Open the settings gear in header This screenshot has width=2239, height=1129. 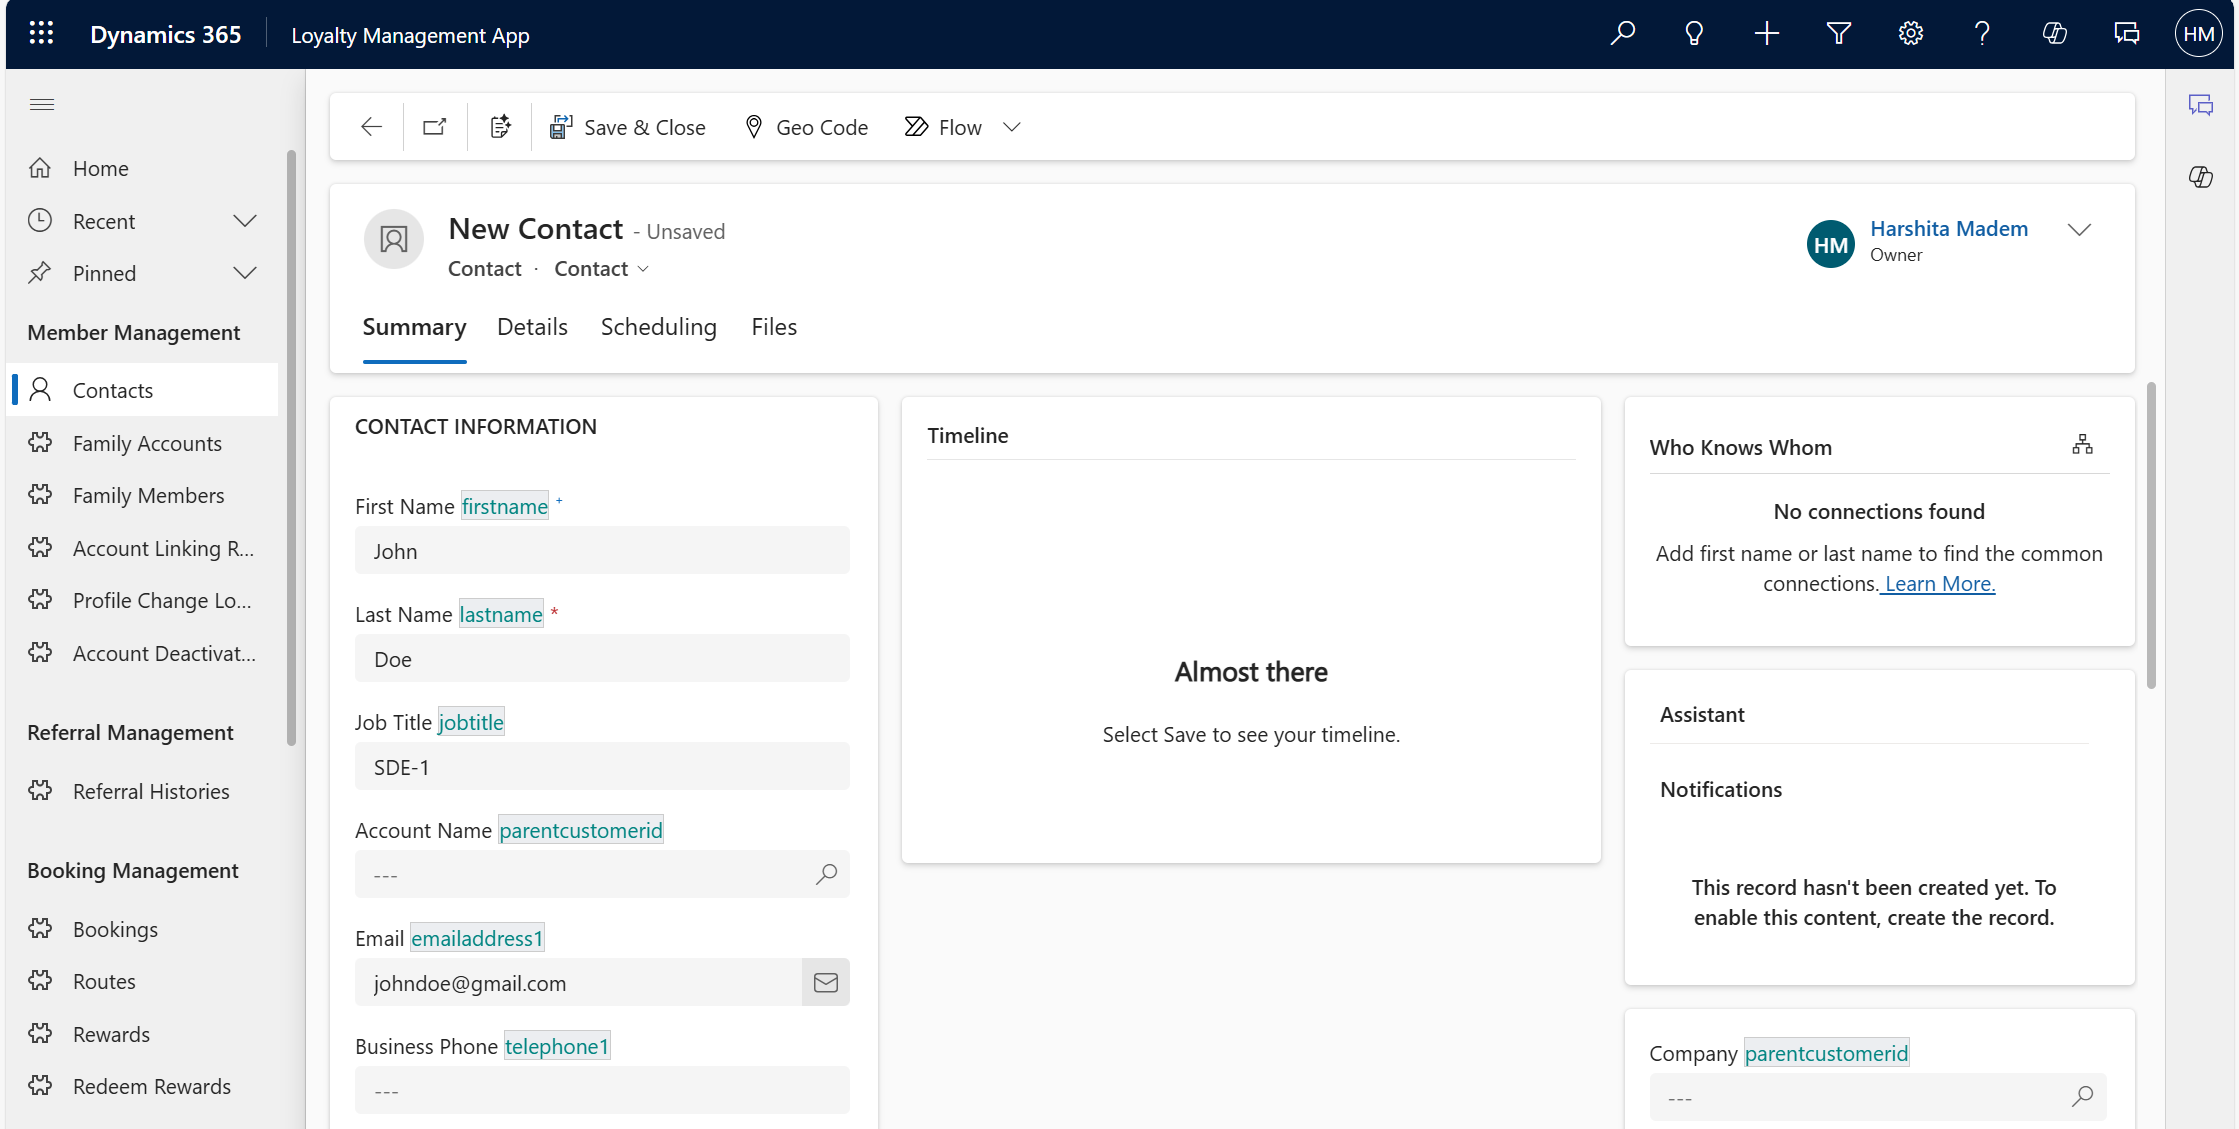click(x=1910, y=34)
